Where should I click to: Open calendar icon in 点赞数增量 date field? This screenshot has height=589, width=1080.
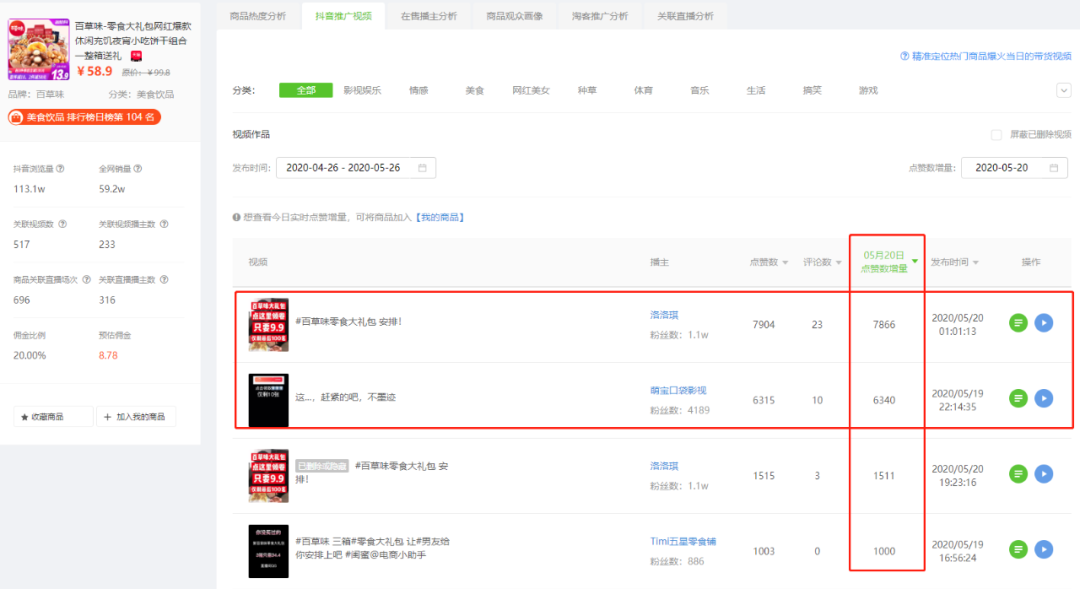[1053, 167]
